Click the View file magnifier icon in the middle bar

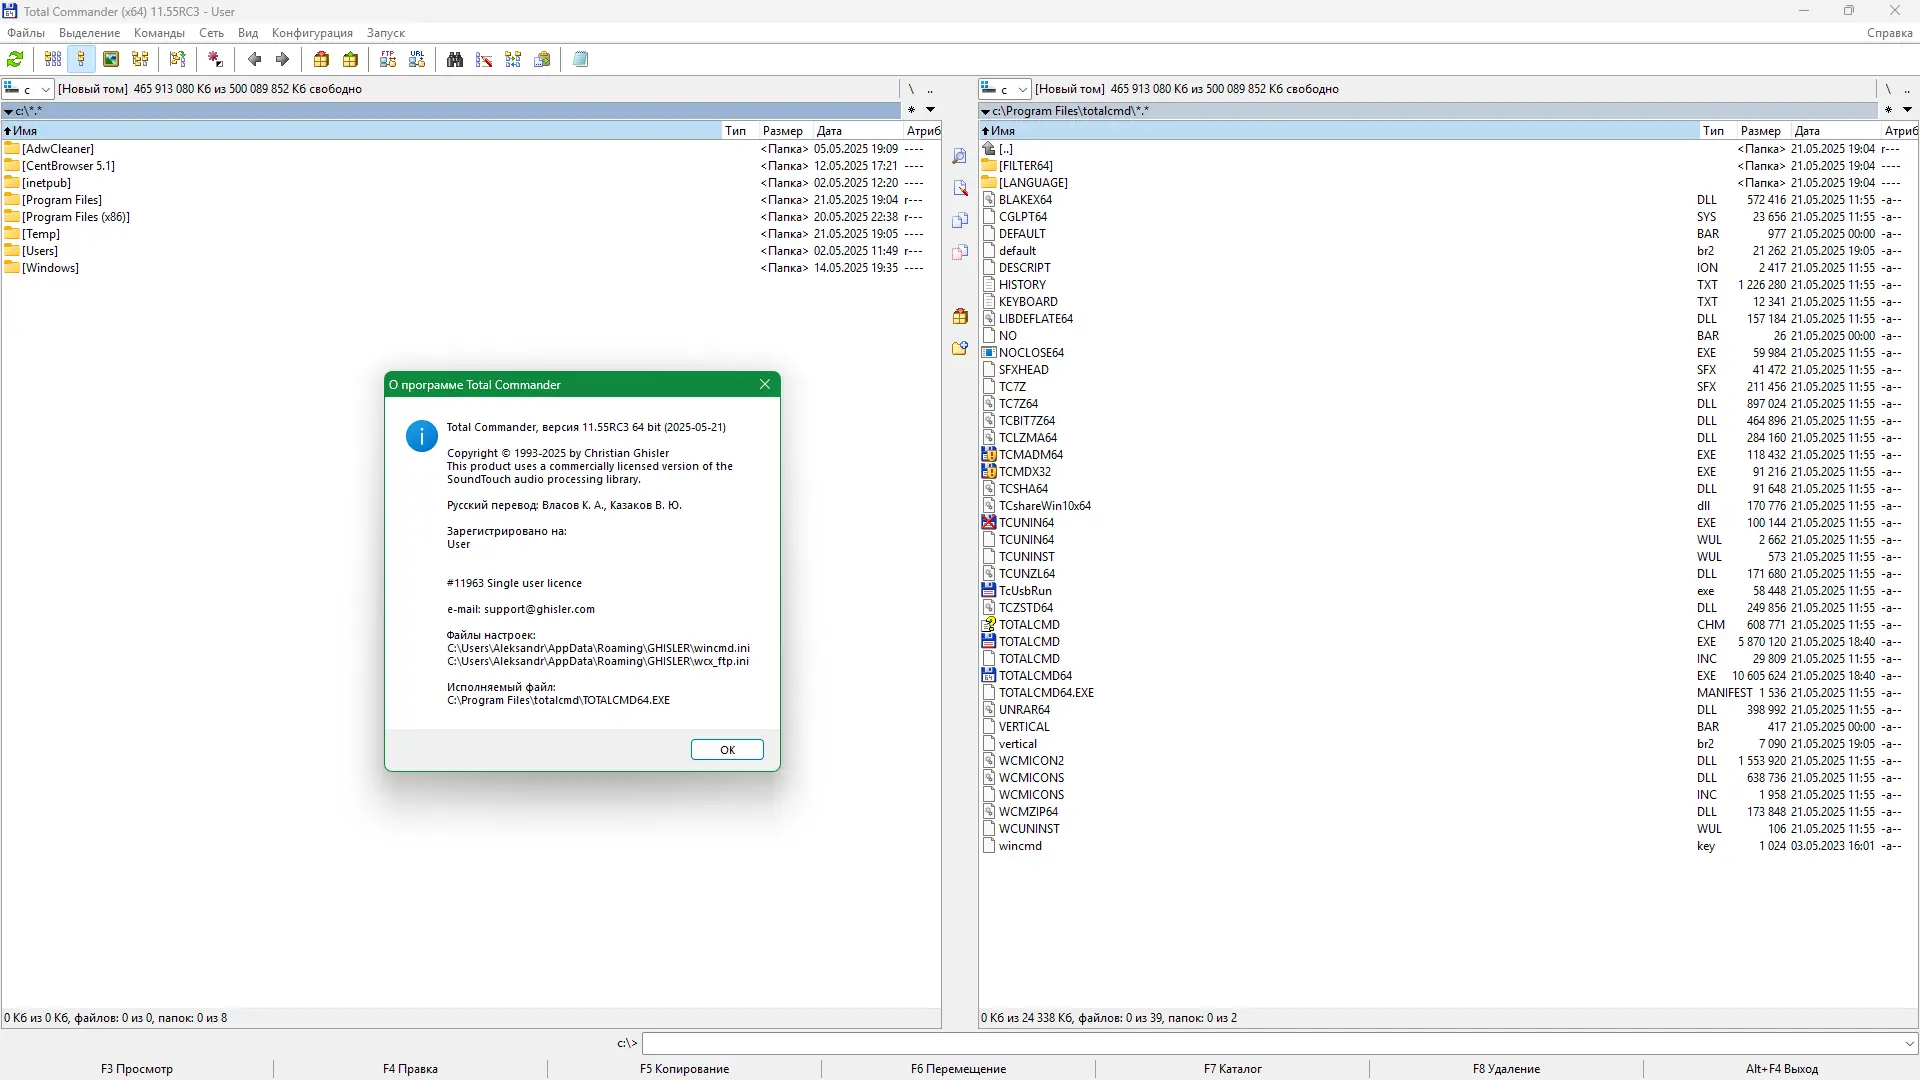point(960,157)
